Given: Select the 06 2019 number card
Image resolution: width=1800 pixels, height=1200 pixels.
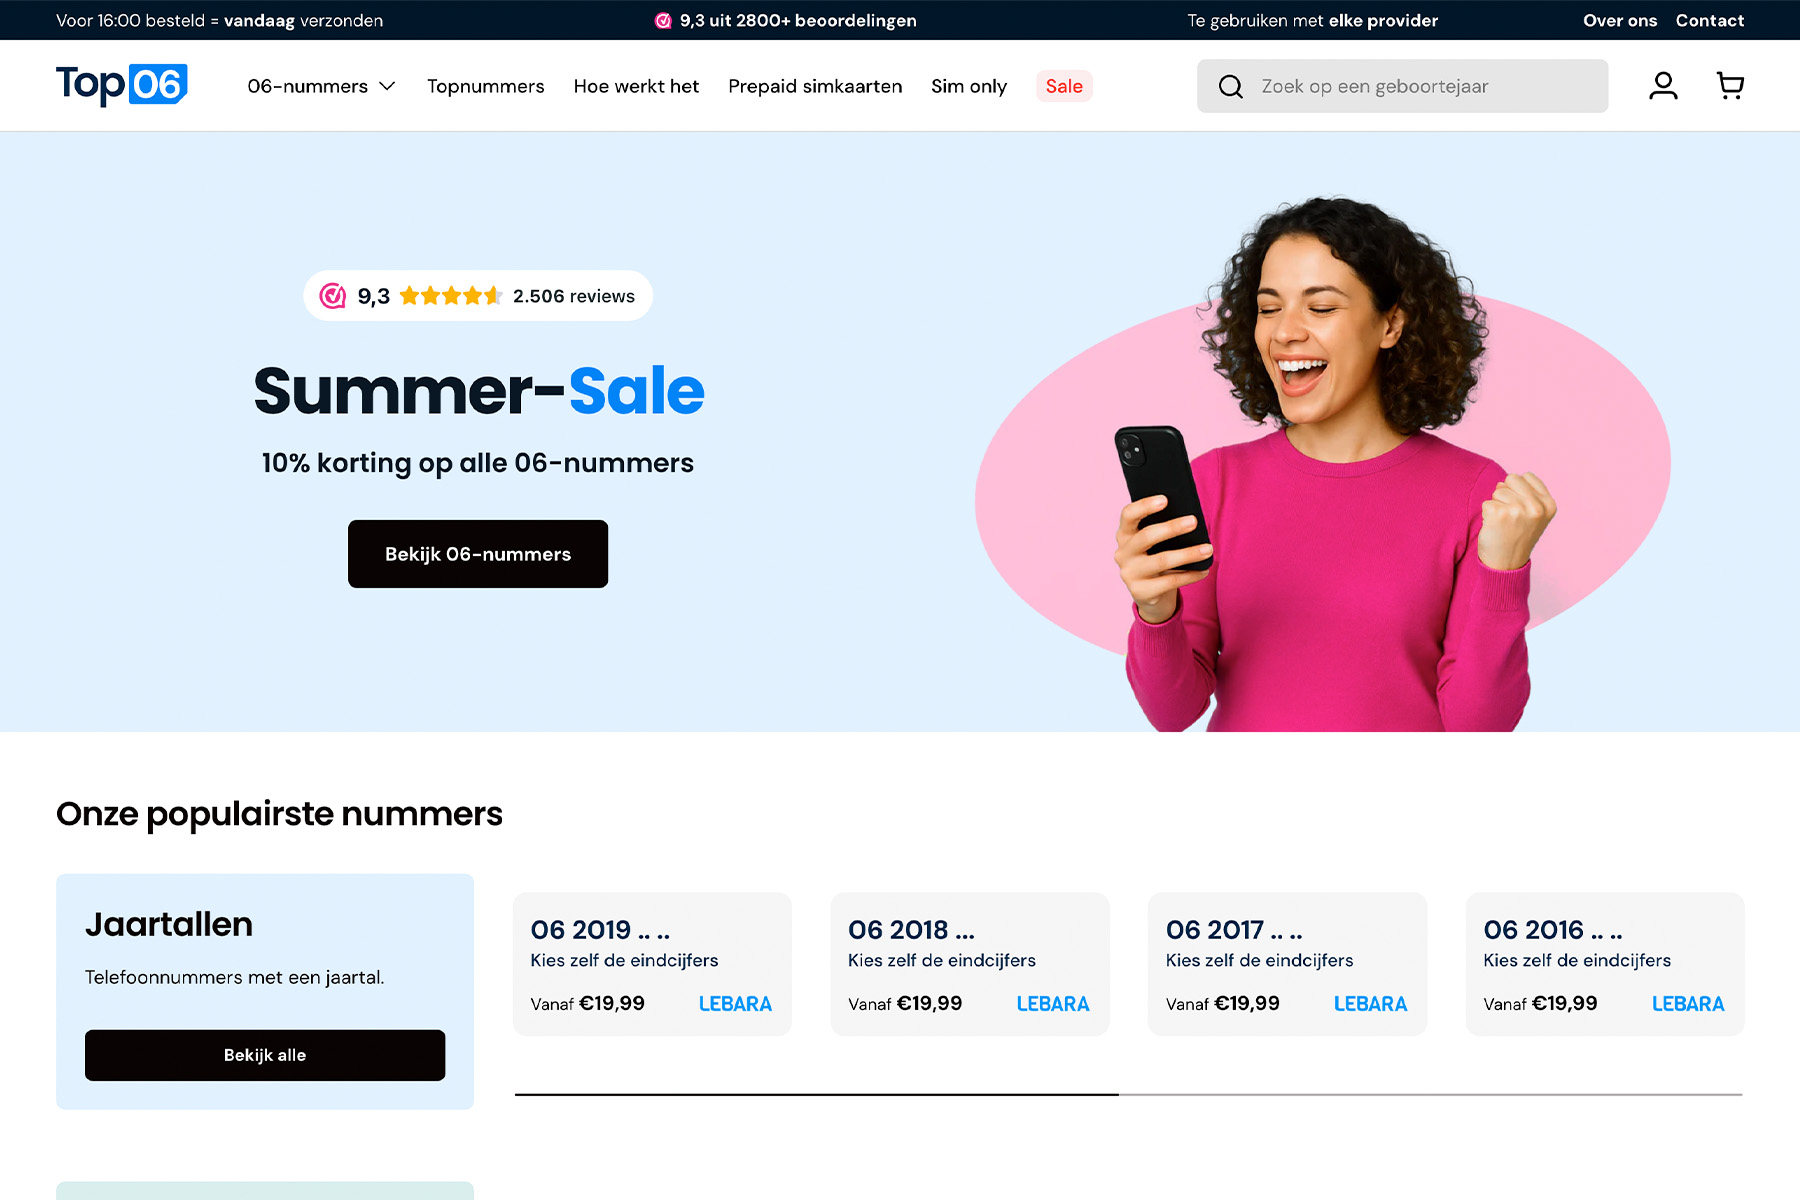Looking at the screenshot, I should pyautogui.click(x=652, y=964).
